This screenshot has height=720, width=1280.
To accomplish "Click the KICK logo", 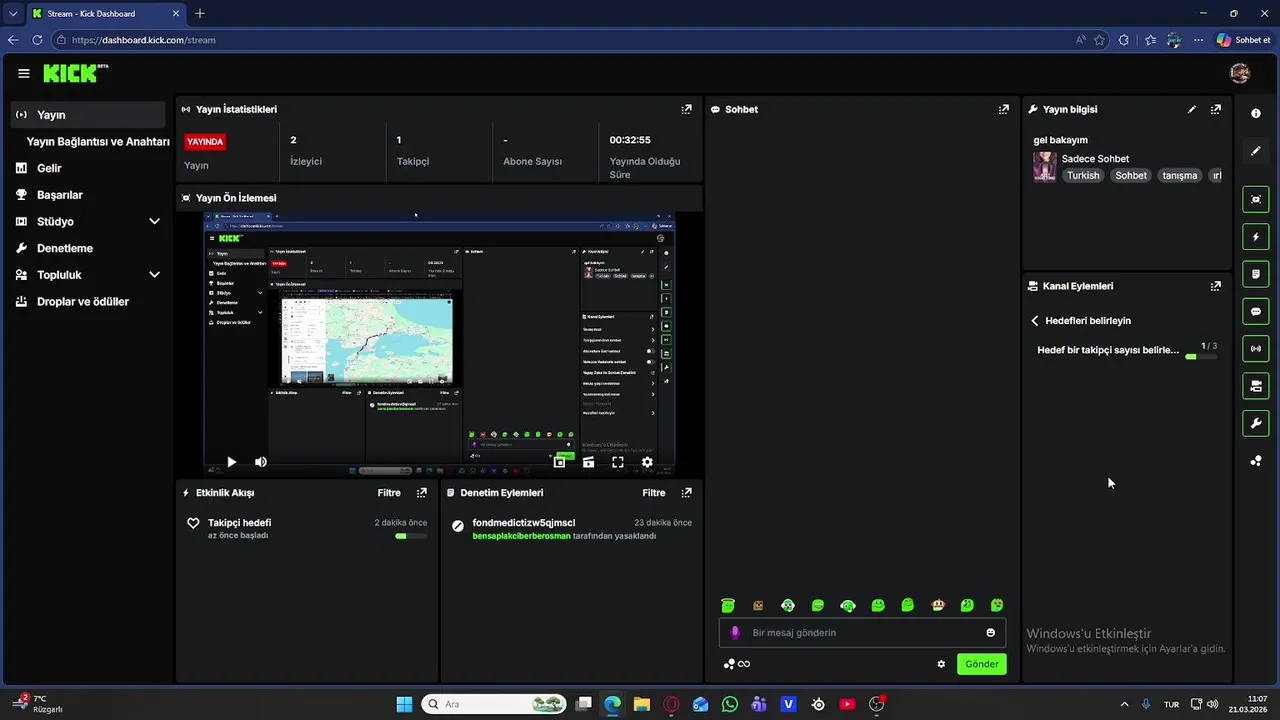I will point(75,73).
